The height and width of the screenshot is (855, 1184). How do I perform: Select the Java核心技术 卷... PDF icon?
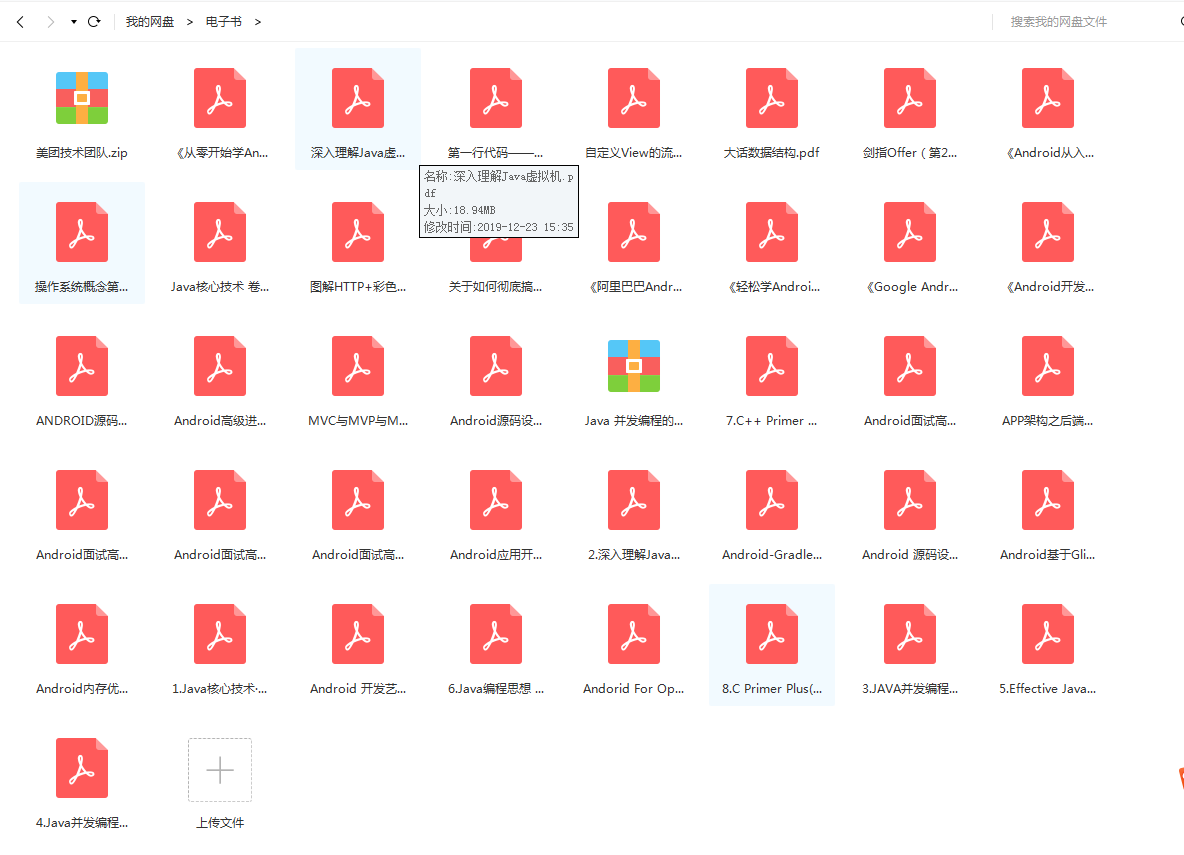click(x=220, y=232)
